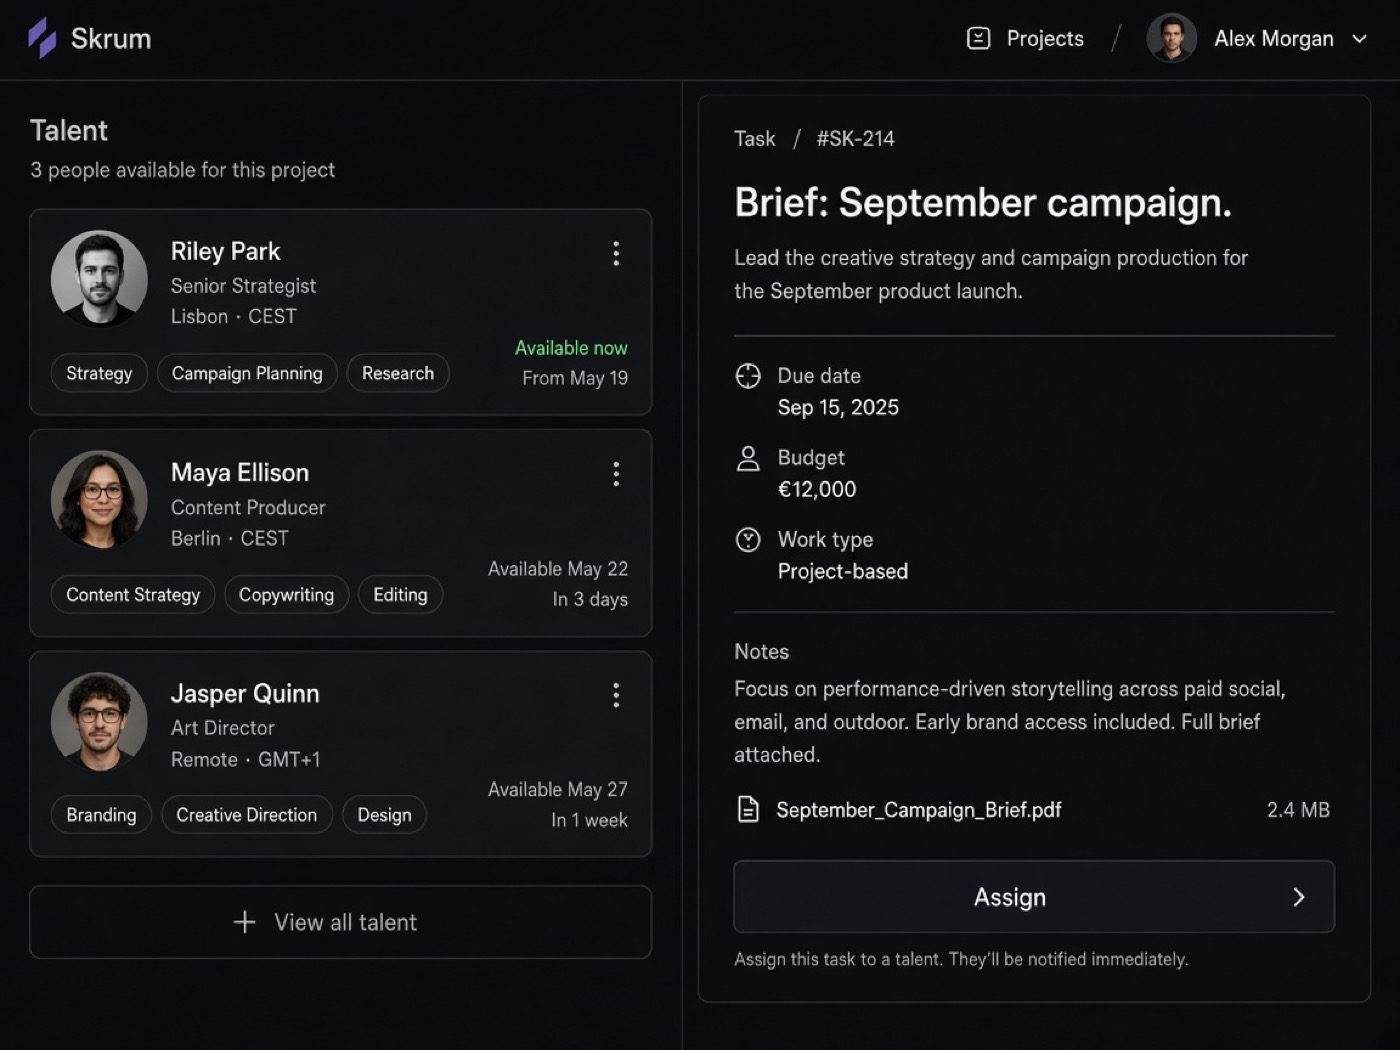The image size is (1400, 1050).
Task: Click the Project-based work type value
Action: [843, 572]
